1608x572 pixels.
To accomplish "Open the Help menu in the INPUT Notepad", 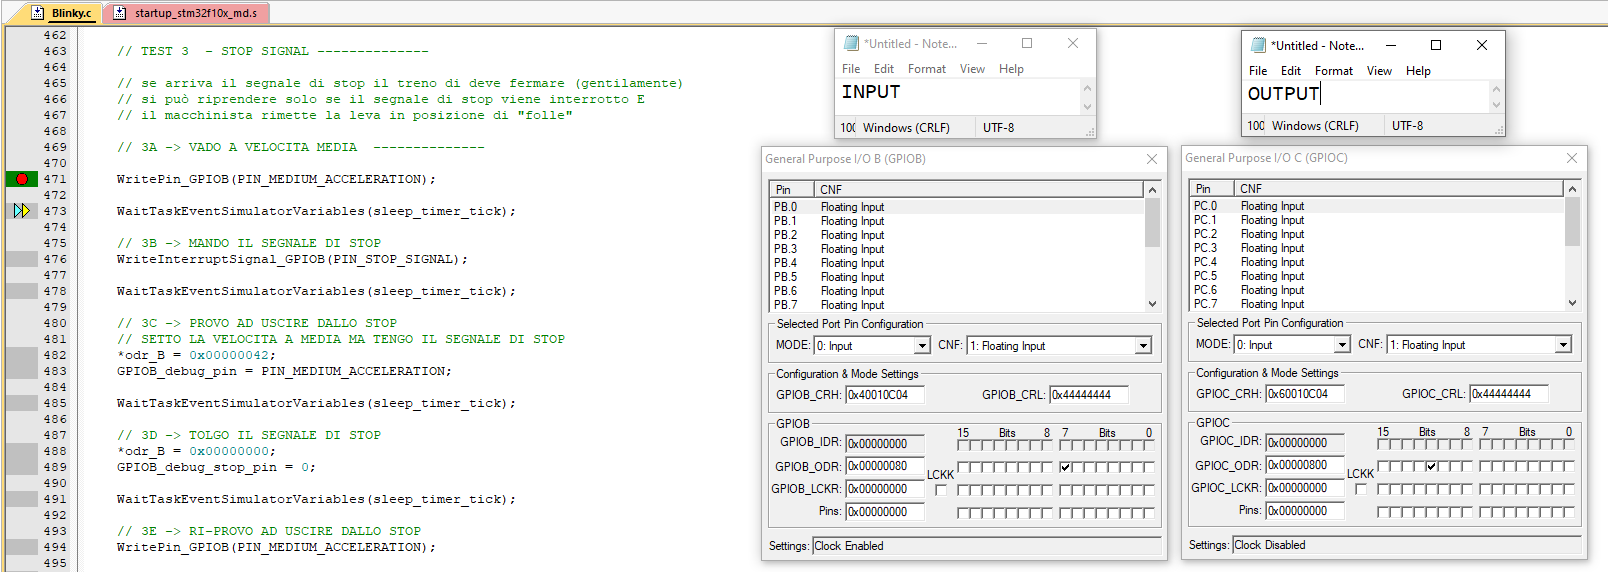I will coord(1011,69).
